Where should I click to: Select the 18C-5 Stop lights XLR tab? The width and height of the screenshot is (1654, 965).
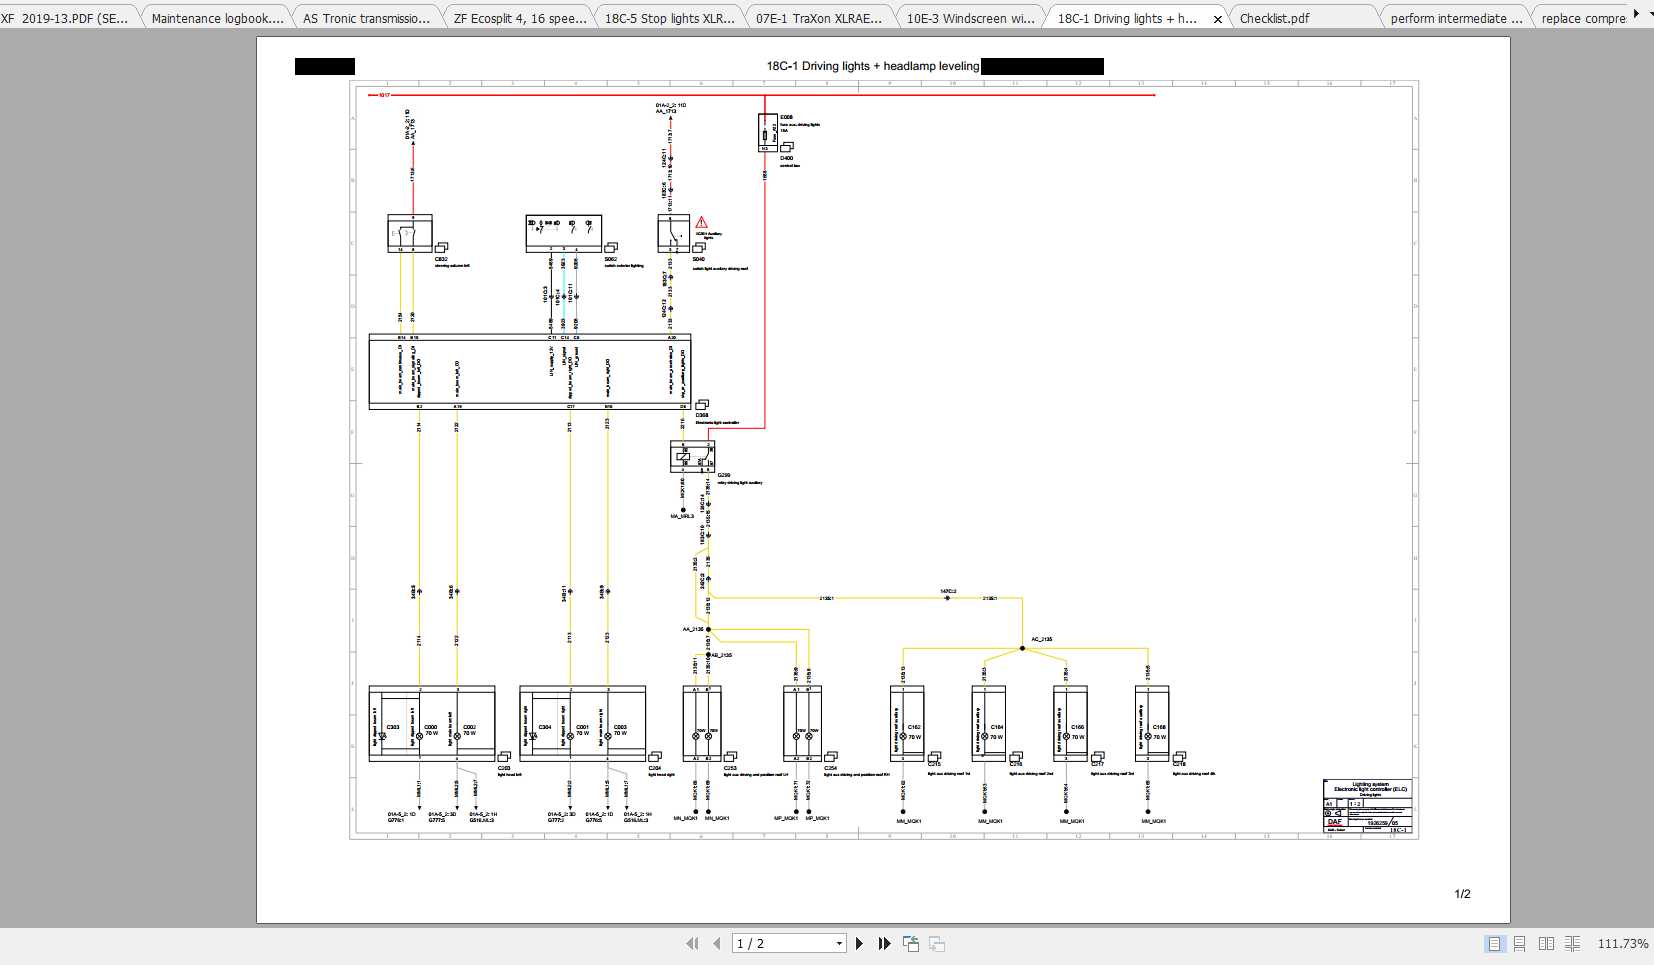point(669,17)
